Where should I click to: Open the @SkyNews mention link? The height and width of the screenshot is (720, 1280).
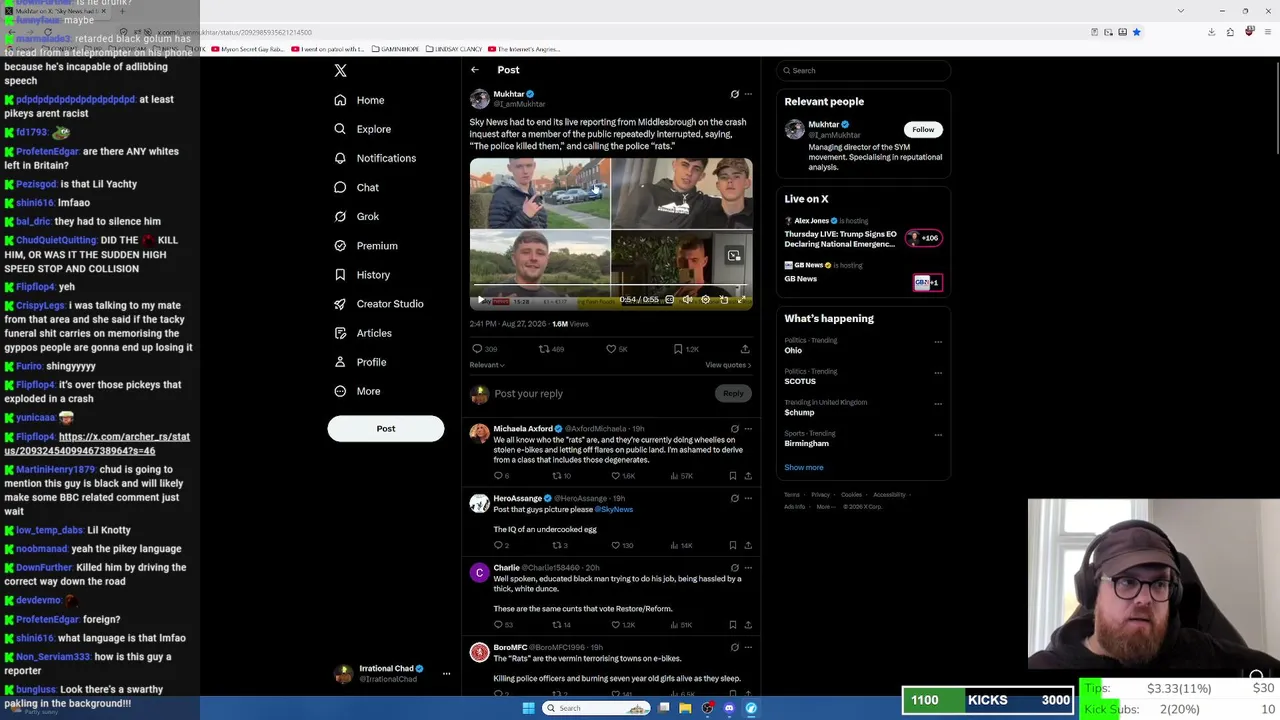(x=614, y=509)
